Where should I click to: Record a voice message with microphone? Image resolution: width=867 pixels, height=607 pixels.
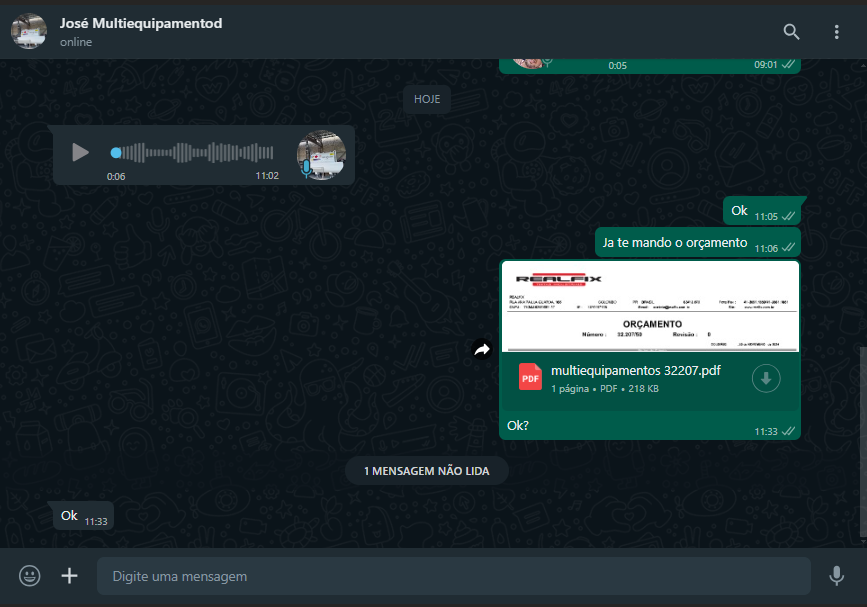[x=837, y=576]
